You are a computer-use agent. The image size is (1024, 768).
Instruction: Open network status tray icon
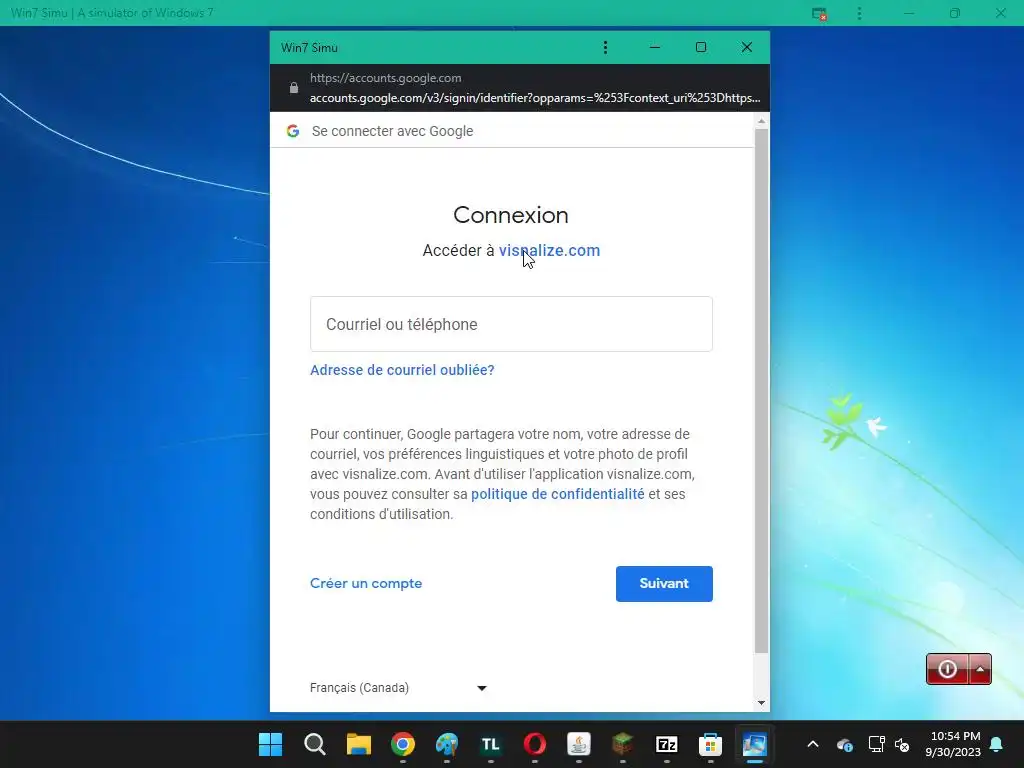pos(876,744)
